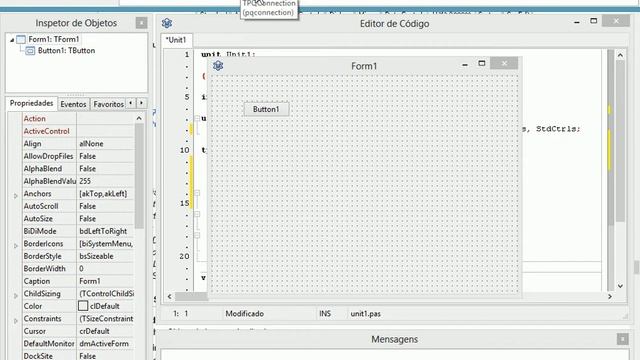Minimize the Editor de Código window
Image resolution: width=640 pixels, height=360 pixels.
click(577, 22)
